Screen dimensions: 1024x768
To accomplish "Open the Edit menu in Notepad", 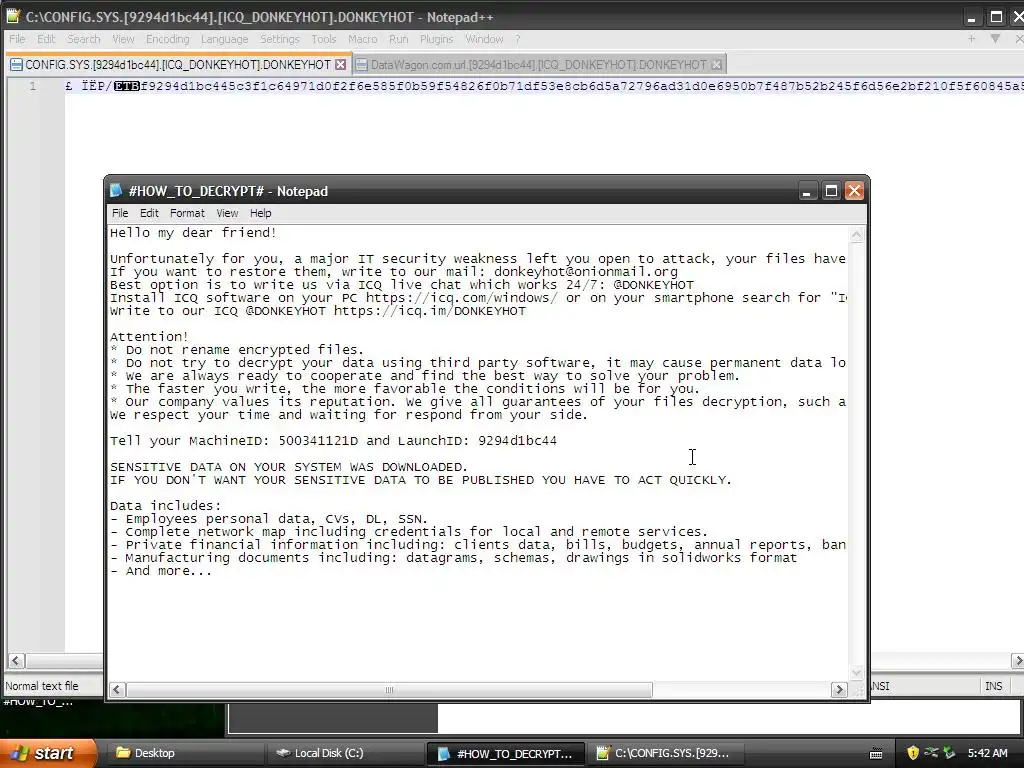I will tap(149, 213).
